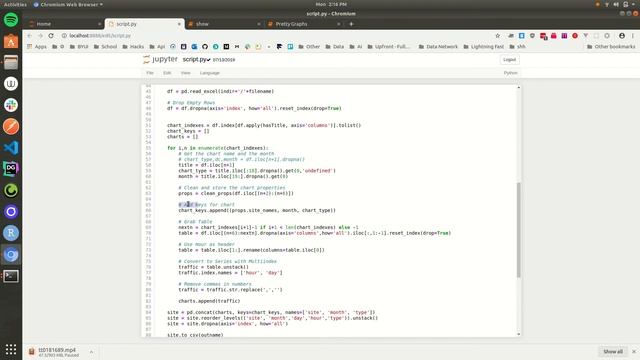Screen dimensions: 640x360
Task: Open the Apps bookmark shortcut
Action: click(37, 47)
